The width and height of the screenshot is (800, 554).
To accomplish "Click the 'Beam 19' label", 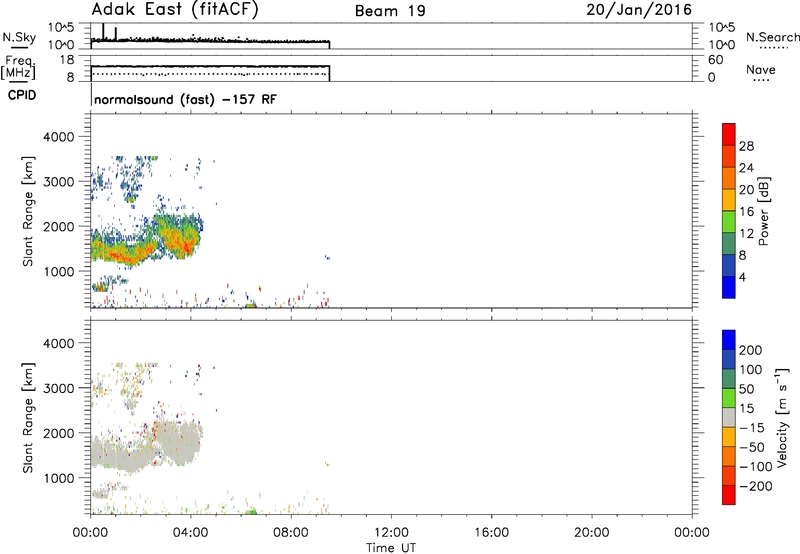I will click(x=390, y=11).
